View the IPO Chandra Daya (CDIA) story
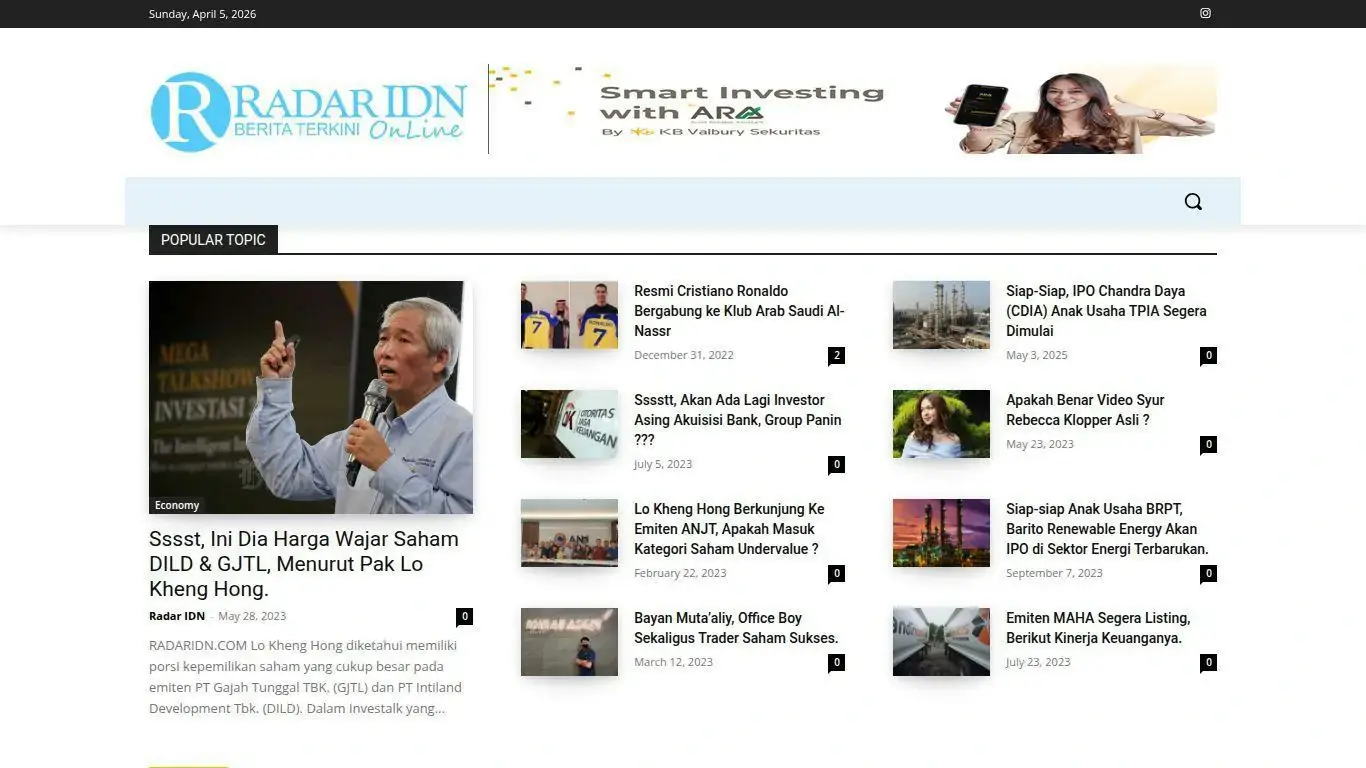The width and height of the screenshot is (1366, 768). [x=1106, y=310]
